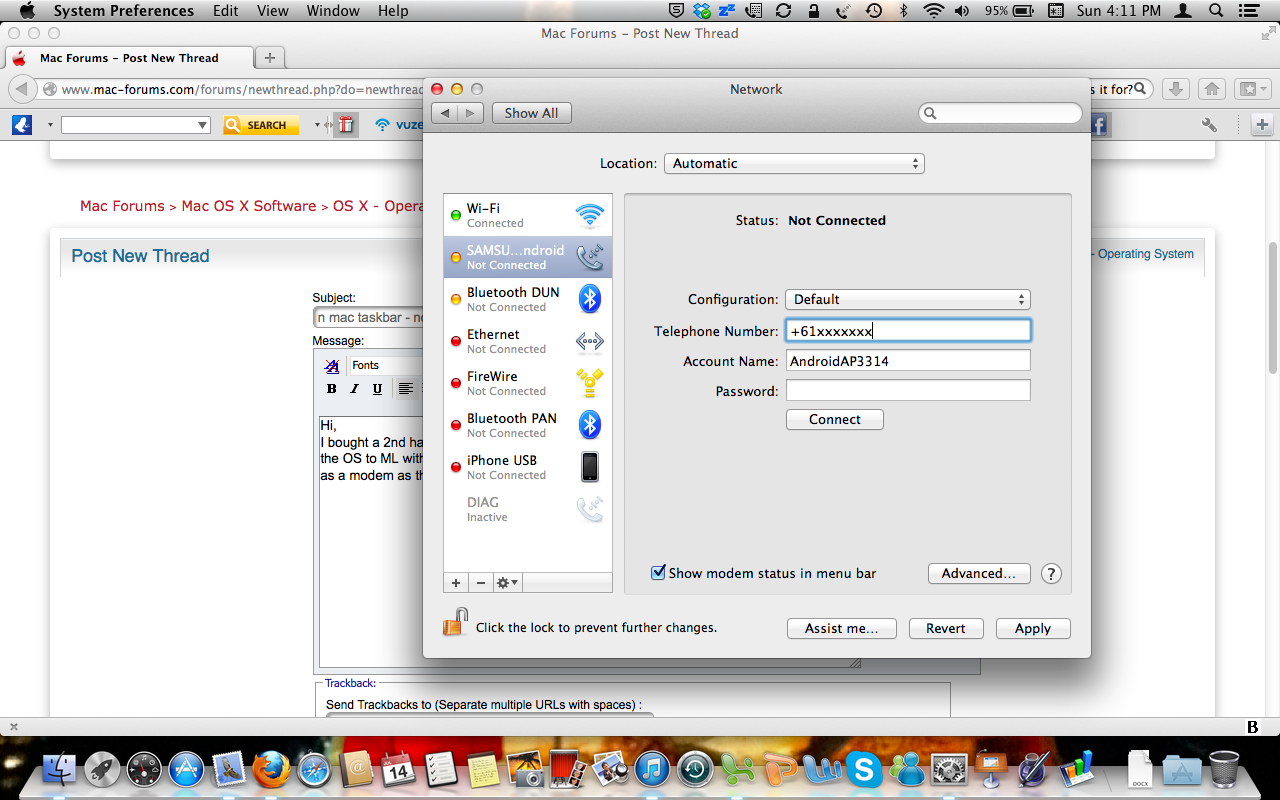
Task: Open Firefox downloads arrow button
Action: click(x=1177, y=89)
